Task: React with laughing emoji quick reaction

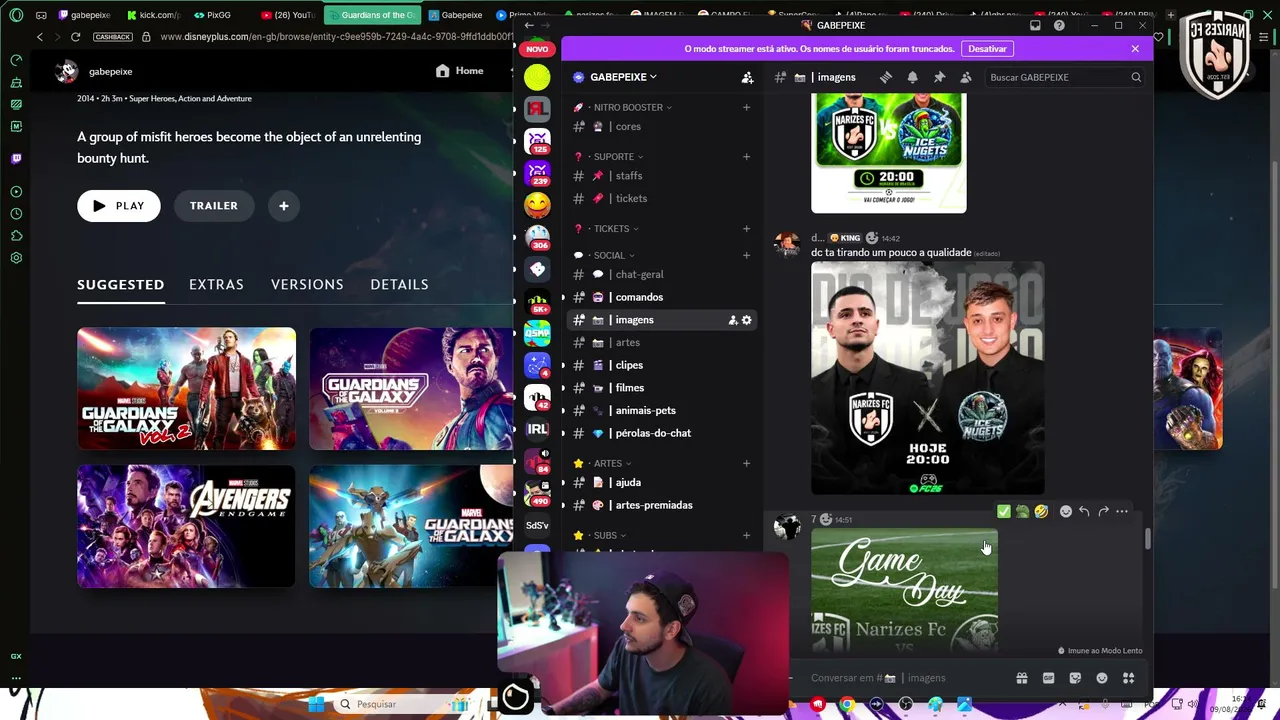Action: tap(1041, 512)
